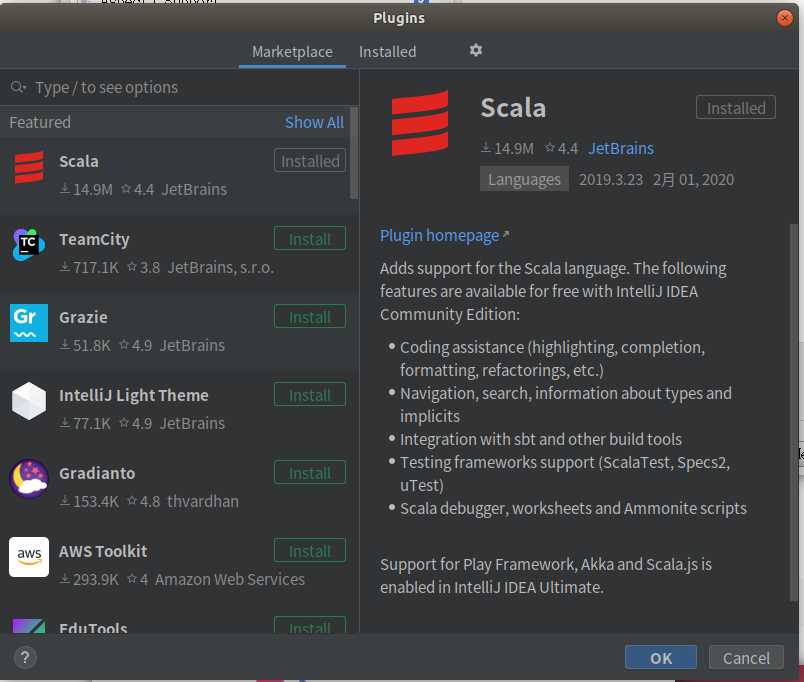Viewport: 804px width, 682px height.
Task: Select the Gradianto plugin title
Action: point(97,473)
